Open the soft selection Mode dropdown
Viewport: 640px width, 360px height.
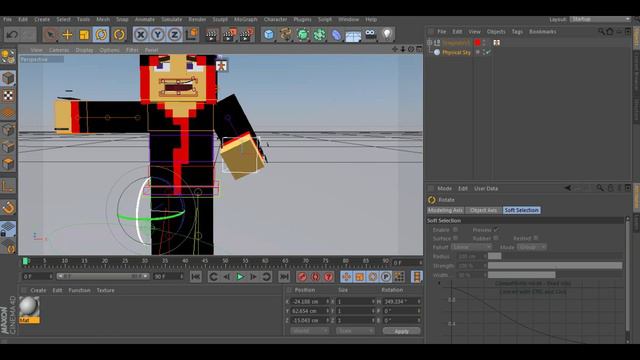(x=531, y=247)
